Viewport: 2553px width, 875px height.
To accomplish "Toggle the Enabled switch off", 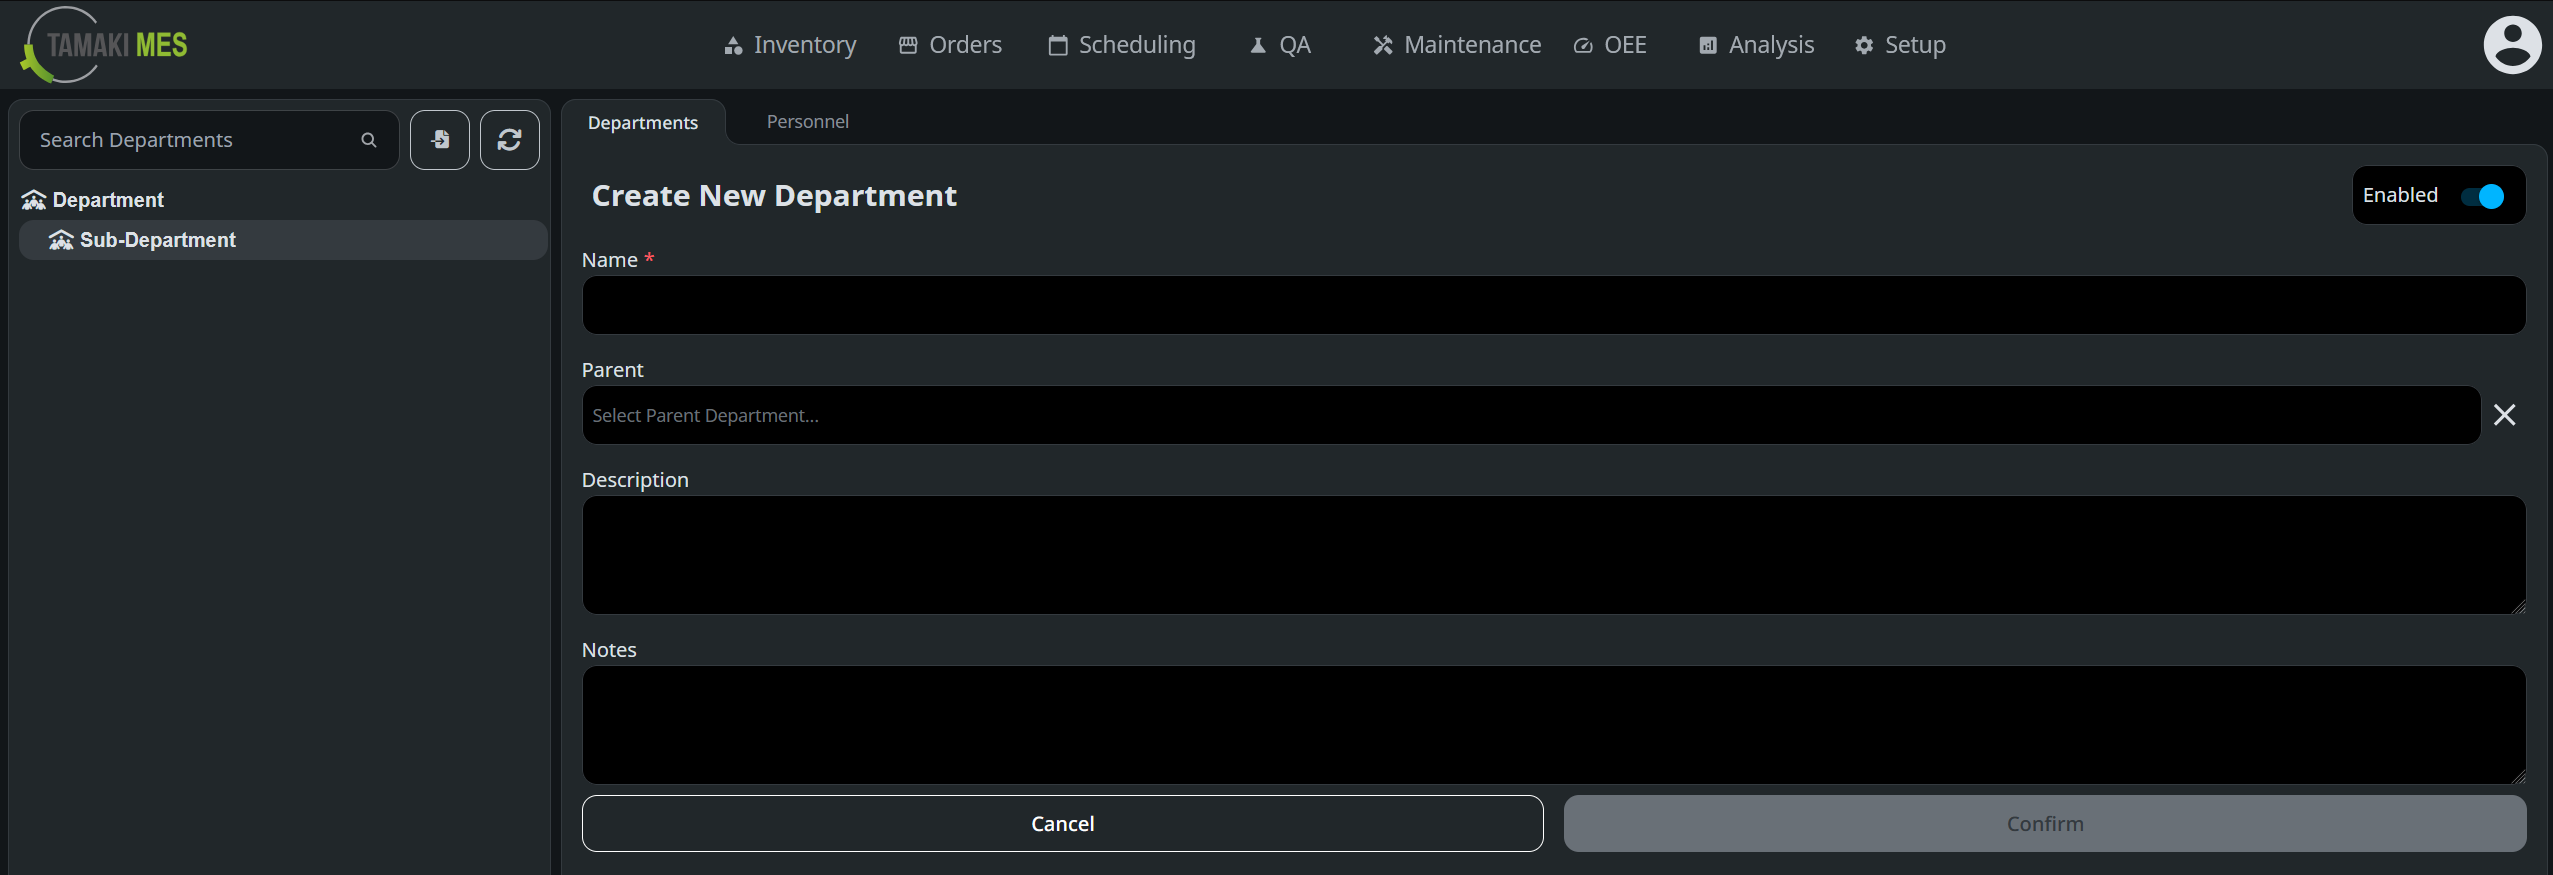I will click(x=2482, y=196).
